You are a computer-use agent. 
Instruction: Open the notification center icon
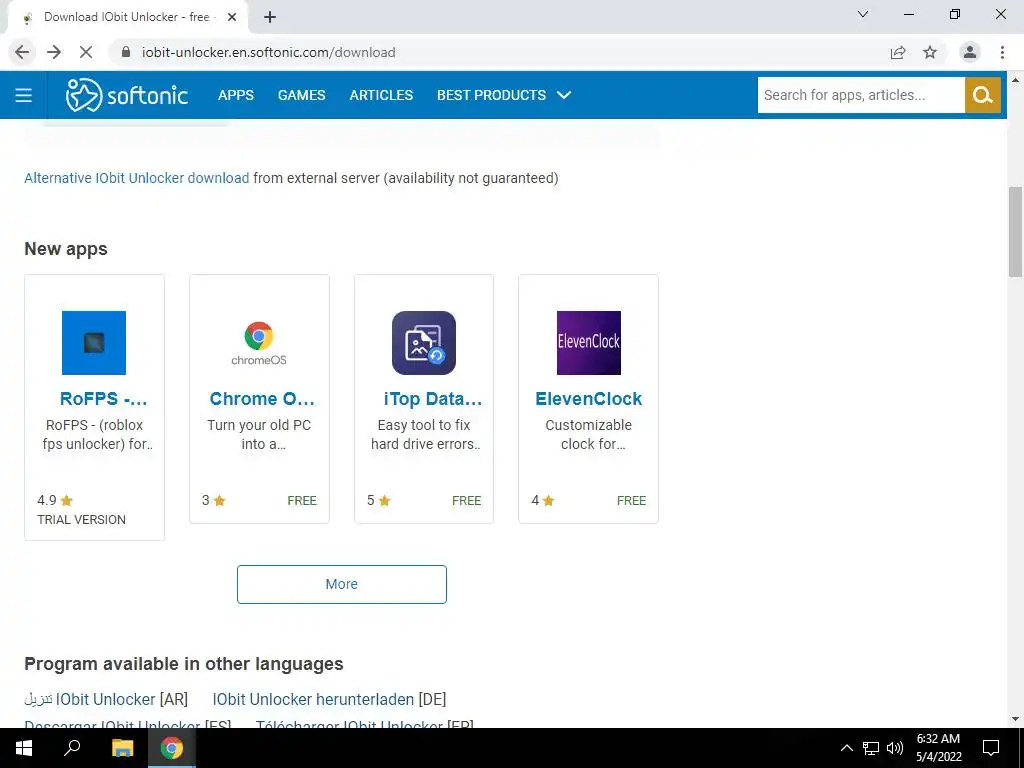(x=991, y=748)
